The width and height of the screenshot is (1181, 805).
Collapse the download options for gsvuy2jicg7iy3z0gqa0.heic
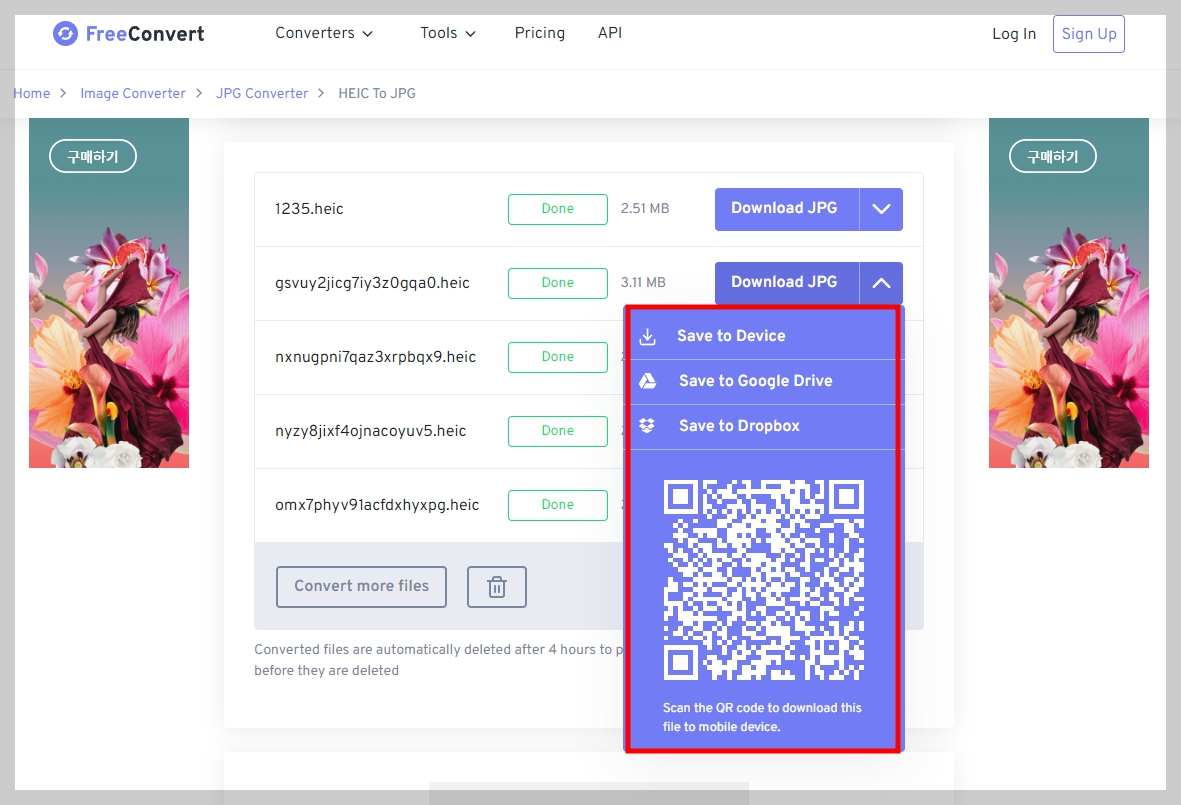pos(881,283)
